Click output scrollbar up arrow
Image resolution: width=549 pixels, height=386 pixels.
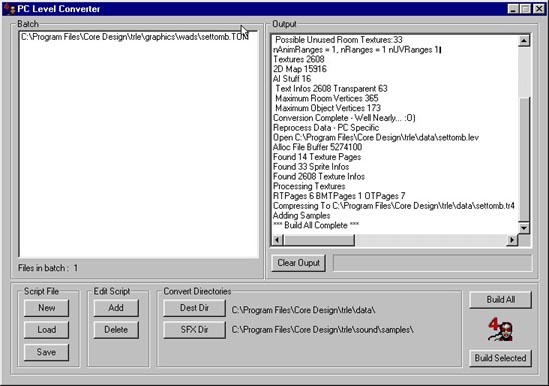(x=524, y=41)
